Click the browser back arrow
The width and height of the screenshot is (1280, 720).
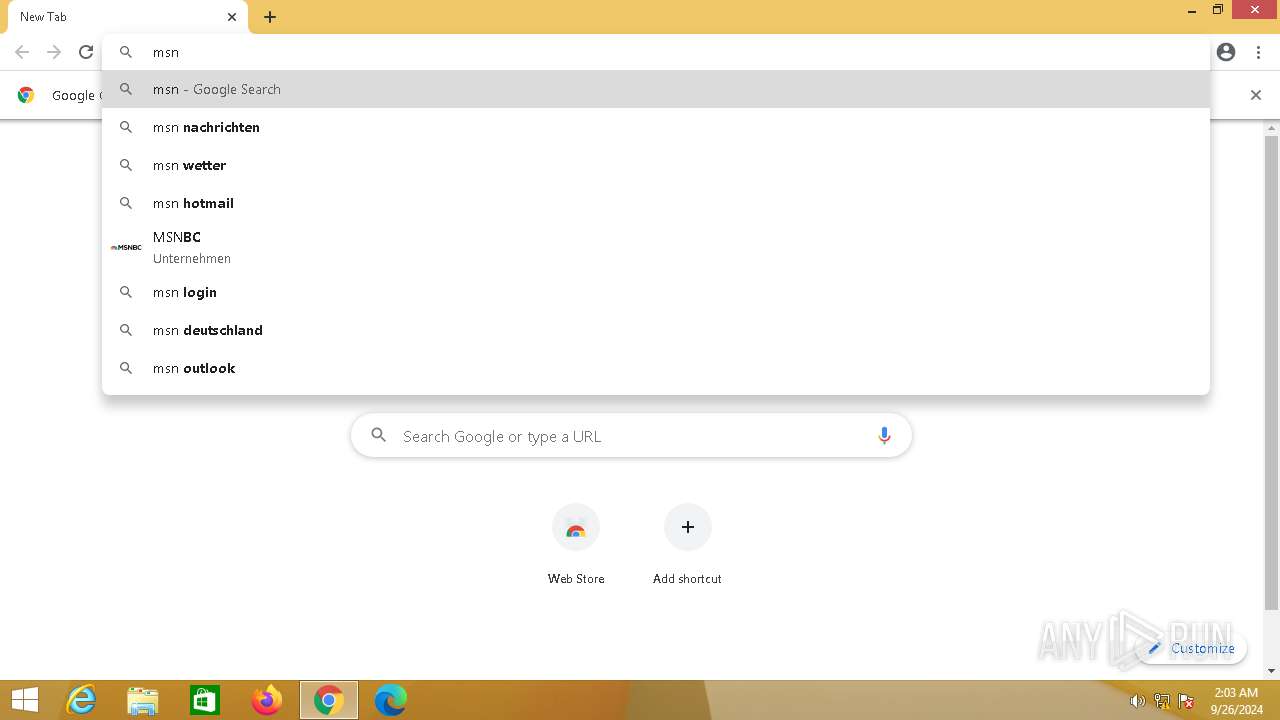click(22, 52)
